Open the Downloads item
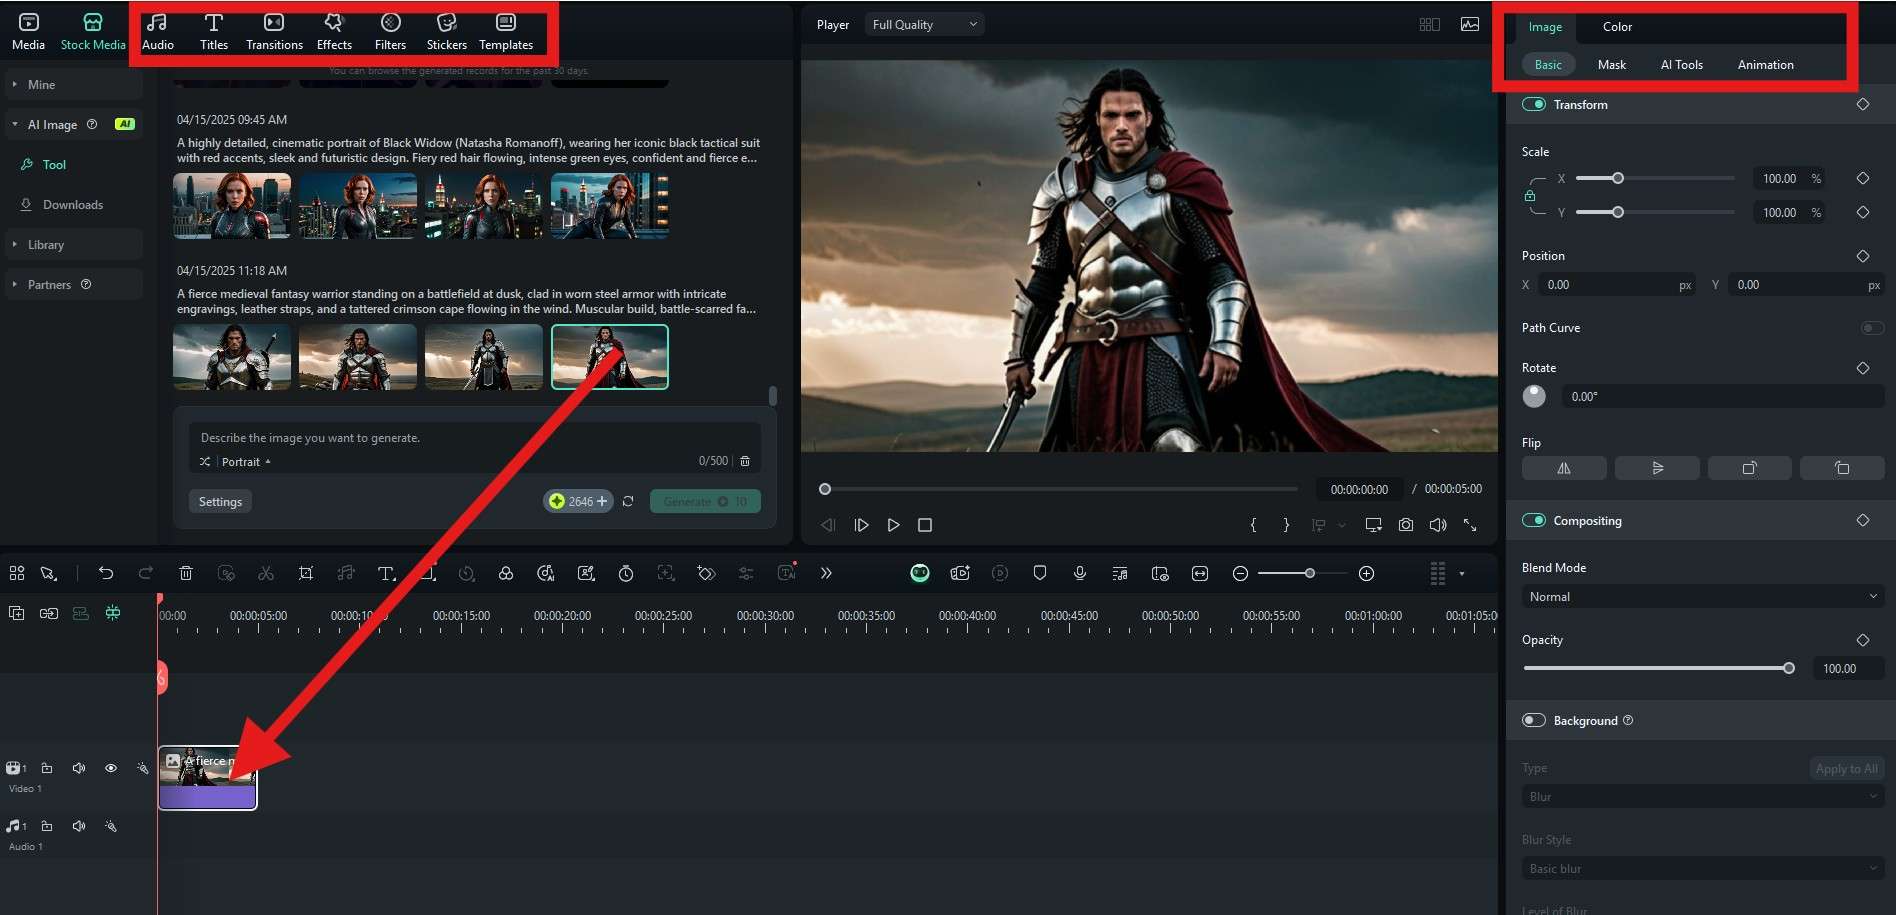This screenshot has width=1896, height=915. pyautogui.click(x=72, y=205)
